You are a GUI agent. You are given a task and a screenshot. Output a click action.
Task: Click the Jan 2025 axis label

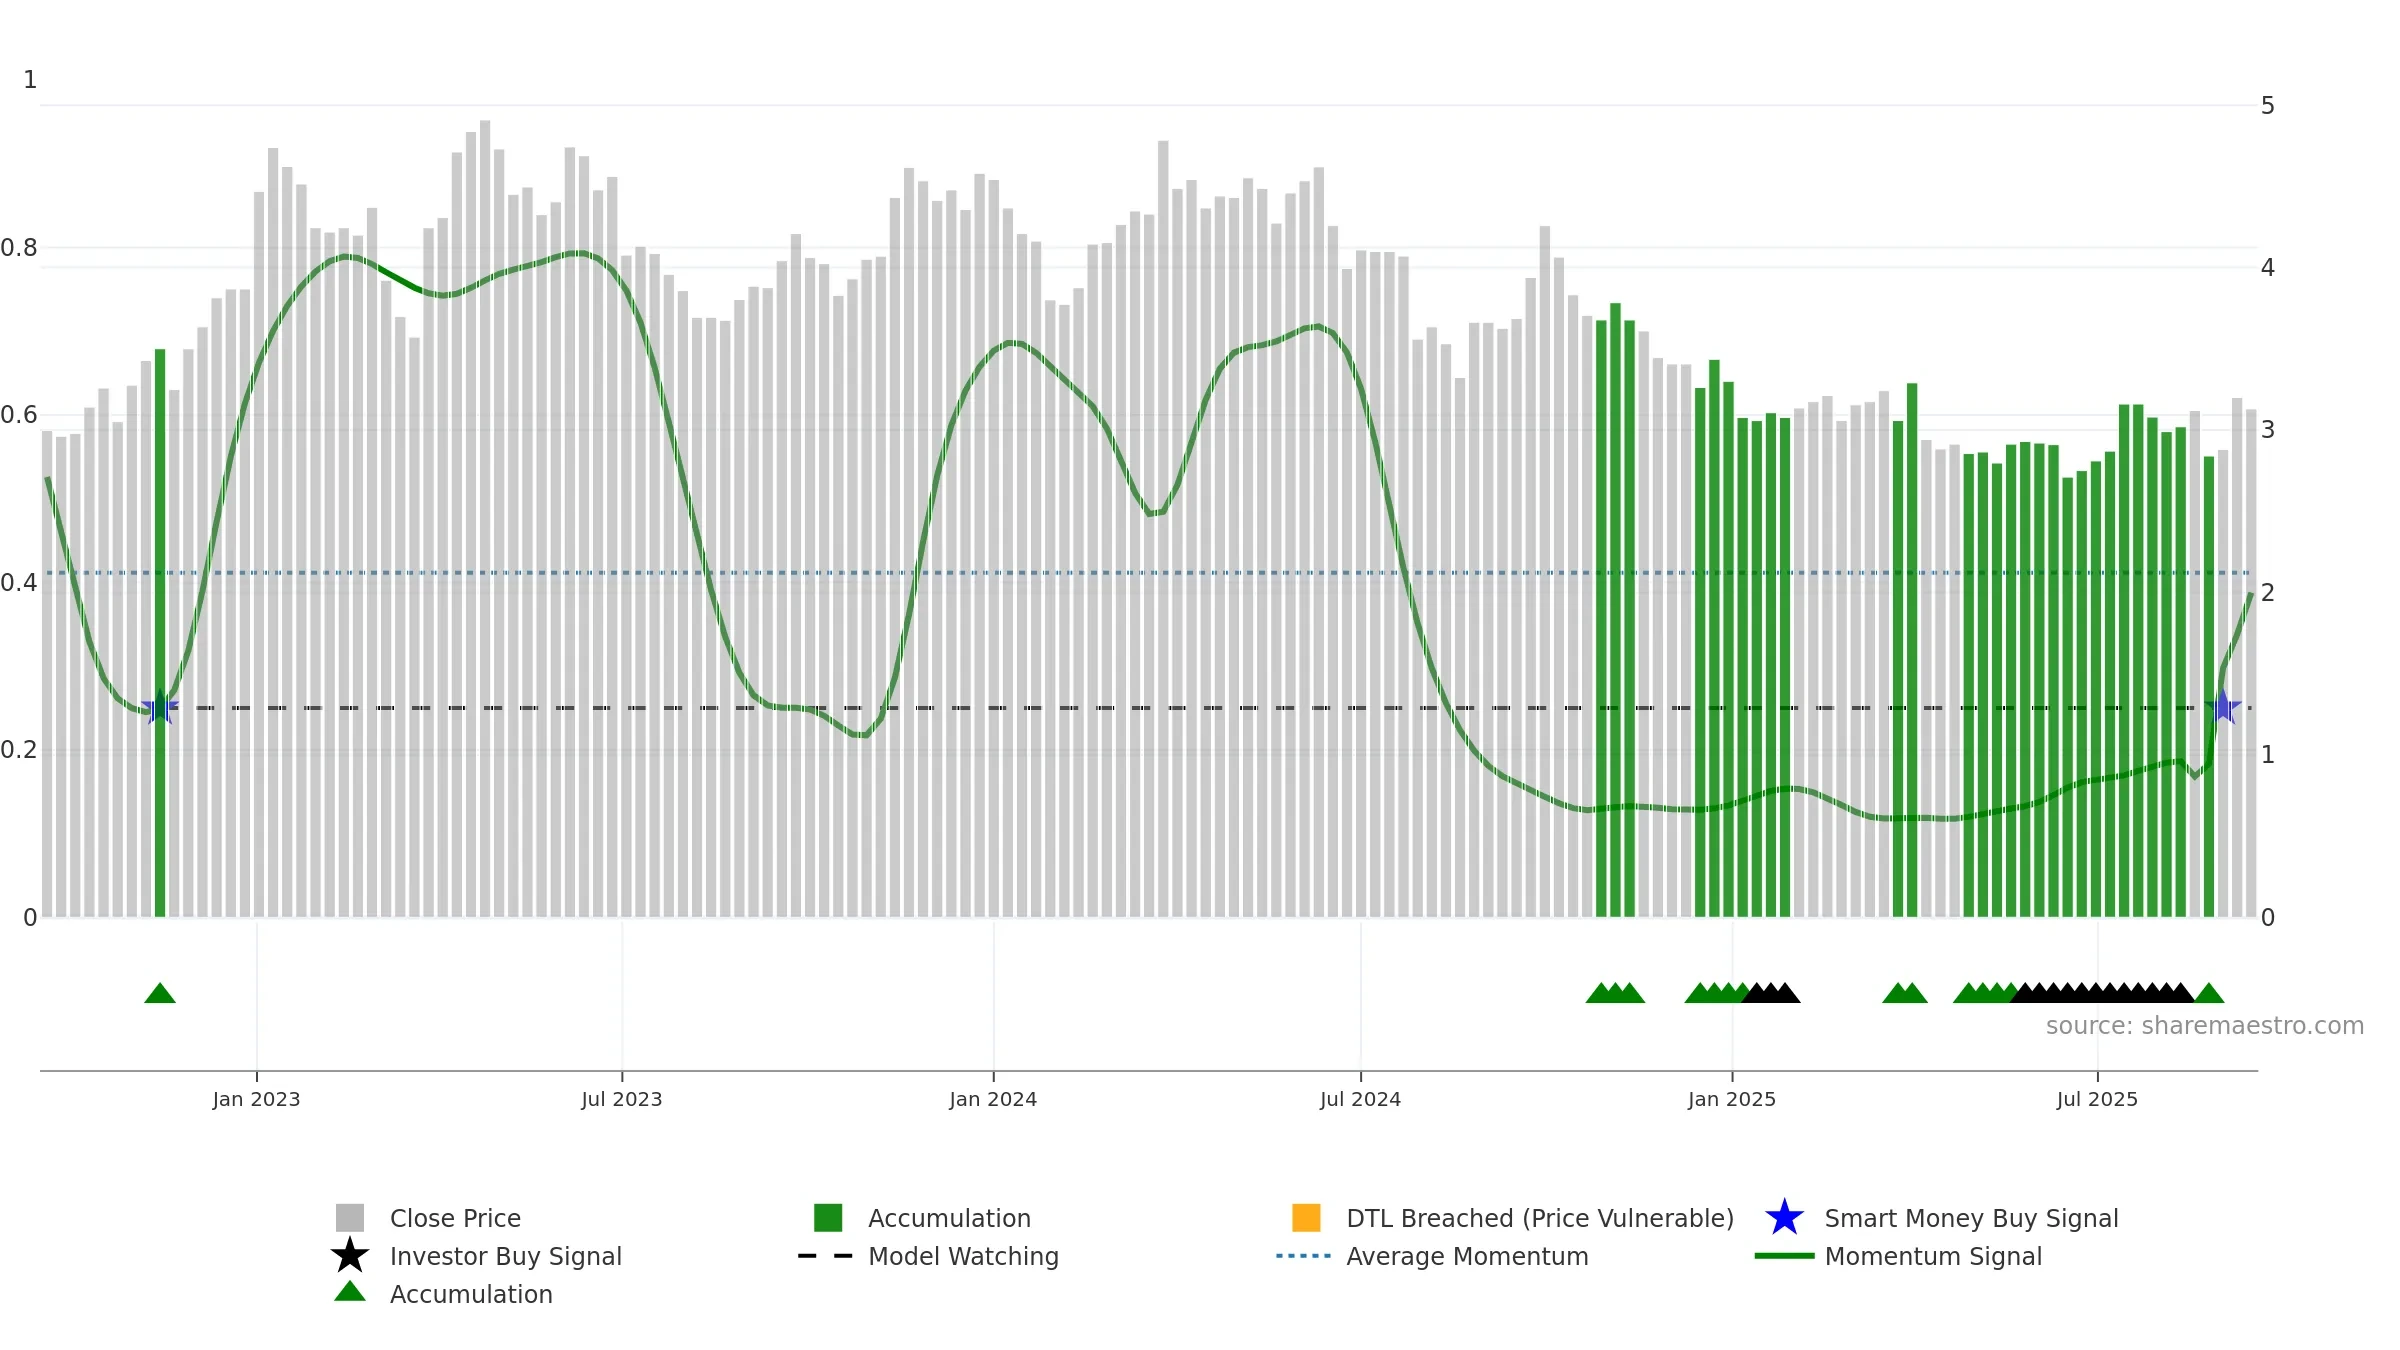coord(1732,1099)
